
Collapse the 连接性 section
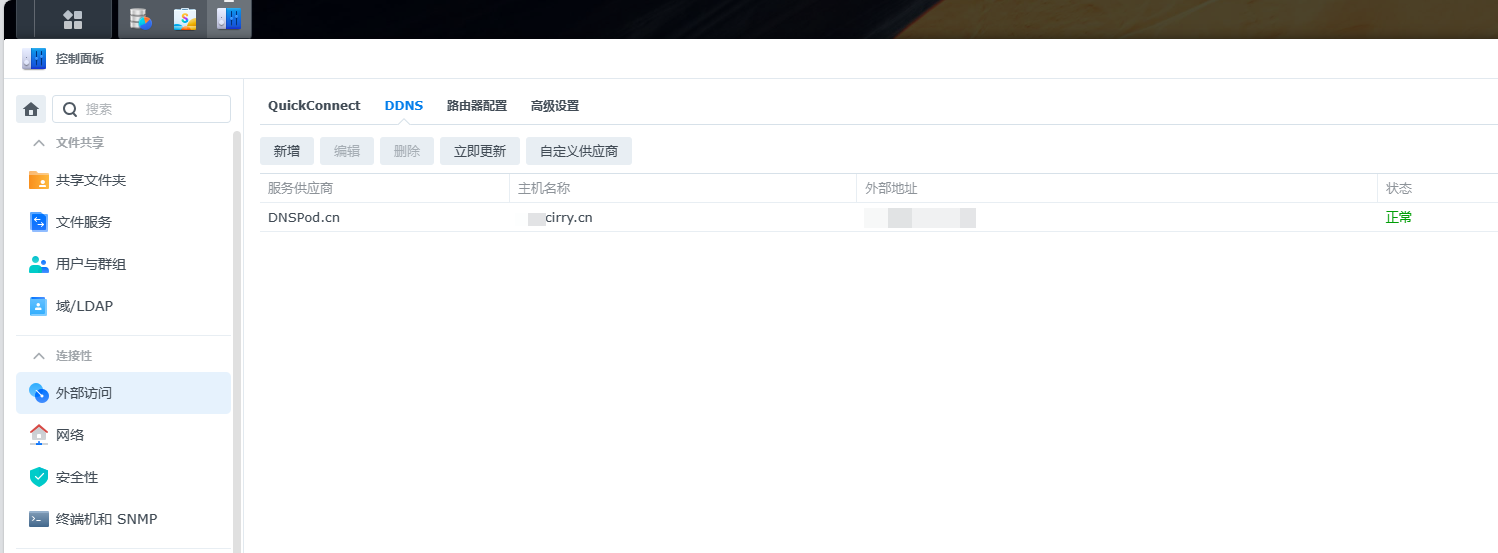click(x=39, y=356)
